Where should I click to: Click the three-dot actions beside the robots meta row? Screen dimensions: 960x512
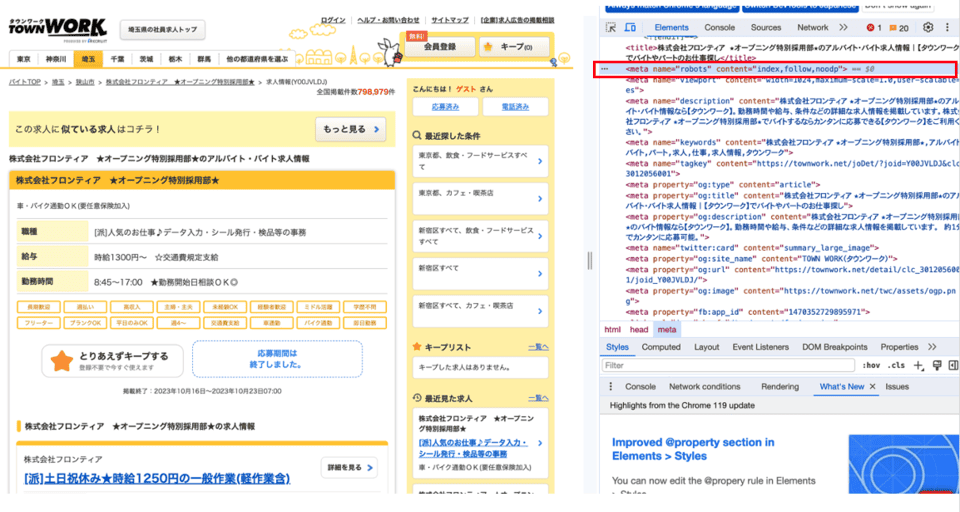click(605, 69)
